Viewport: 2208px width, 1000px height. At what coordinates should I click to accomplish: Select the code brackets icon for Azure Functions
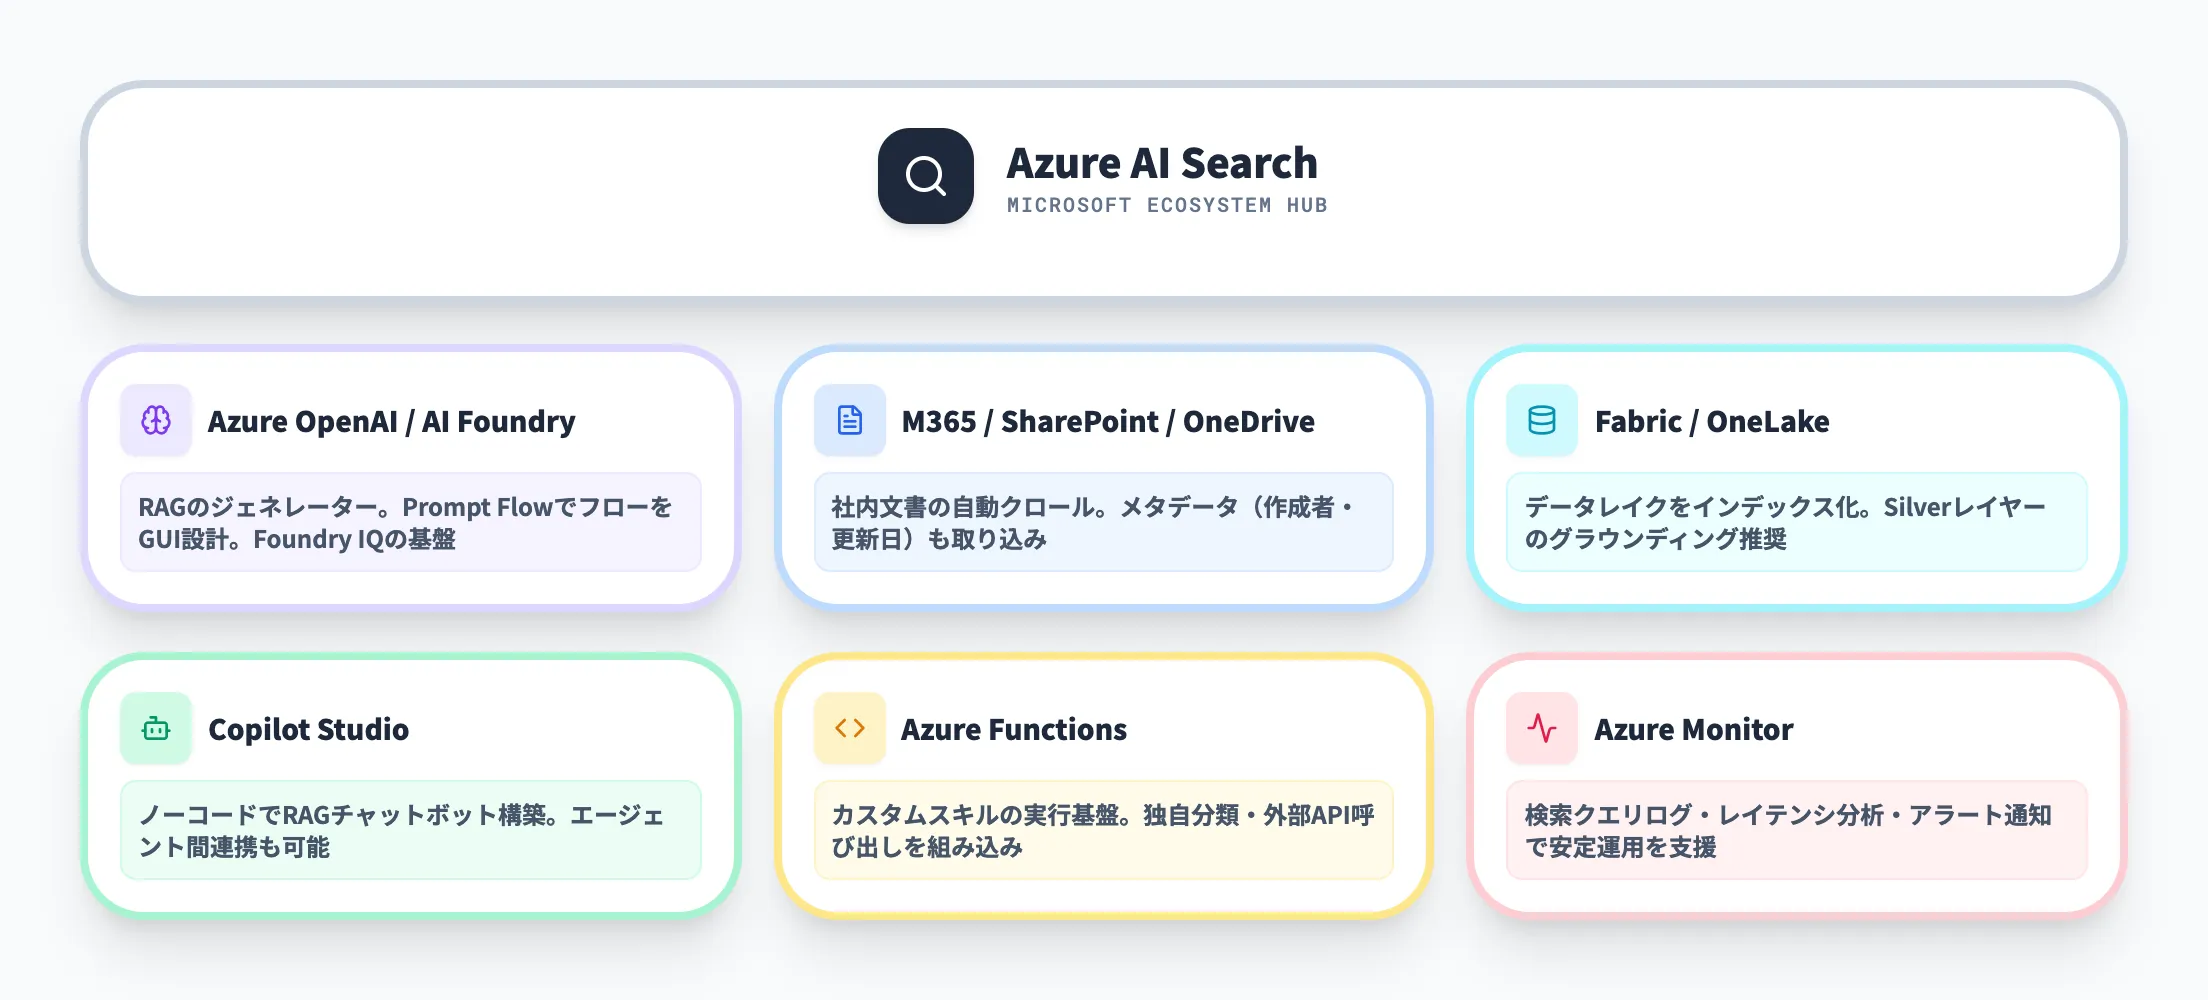[848, 729]
